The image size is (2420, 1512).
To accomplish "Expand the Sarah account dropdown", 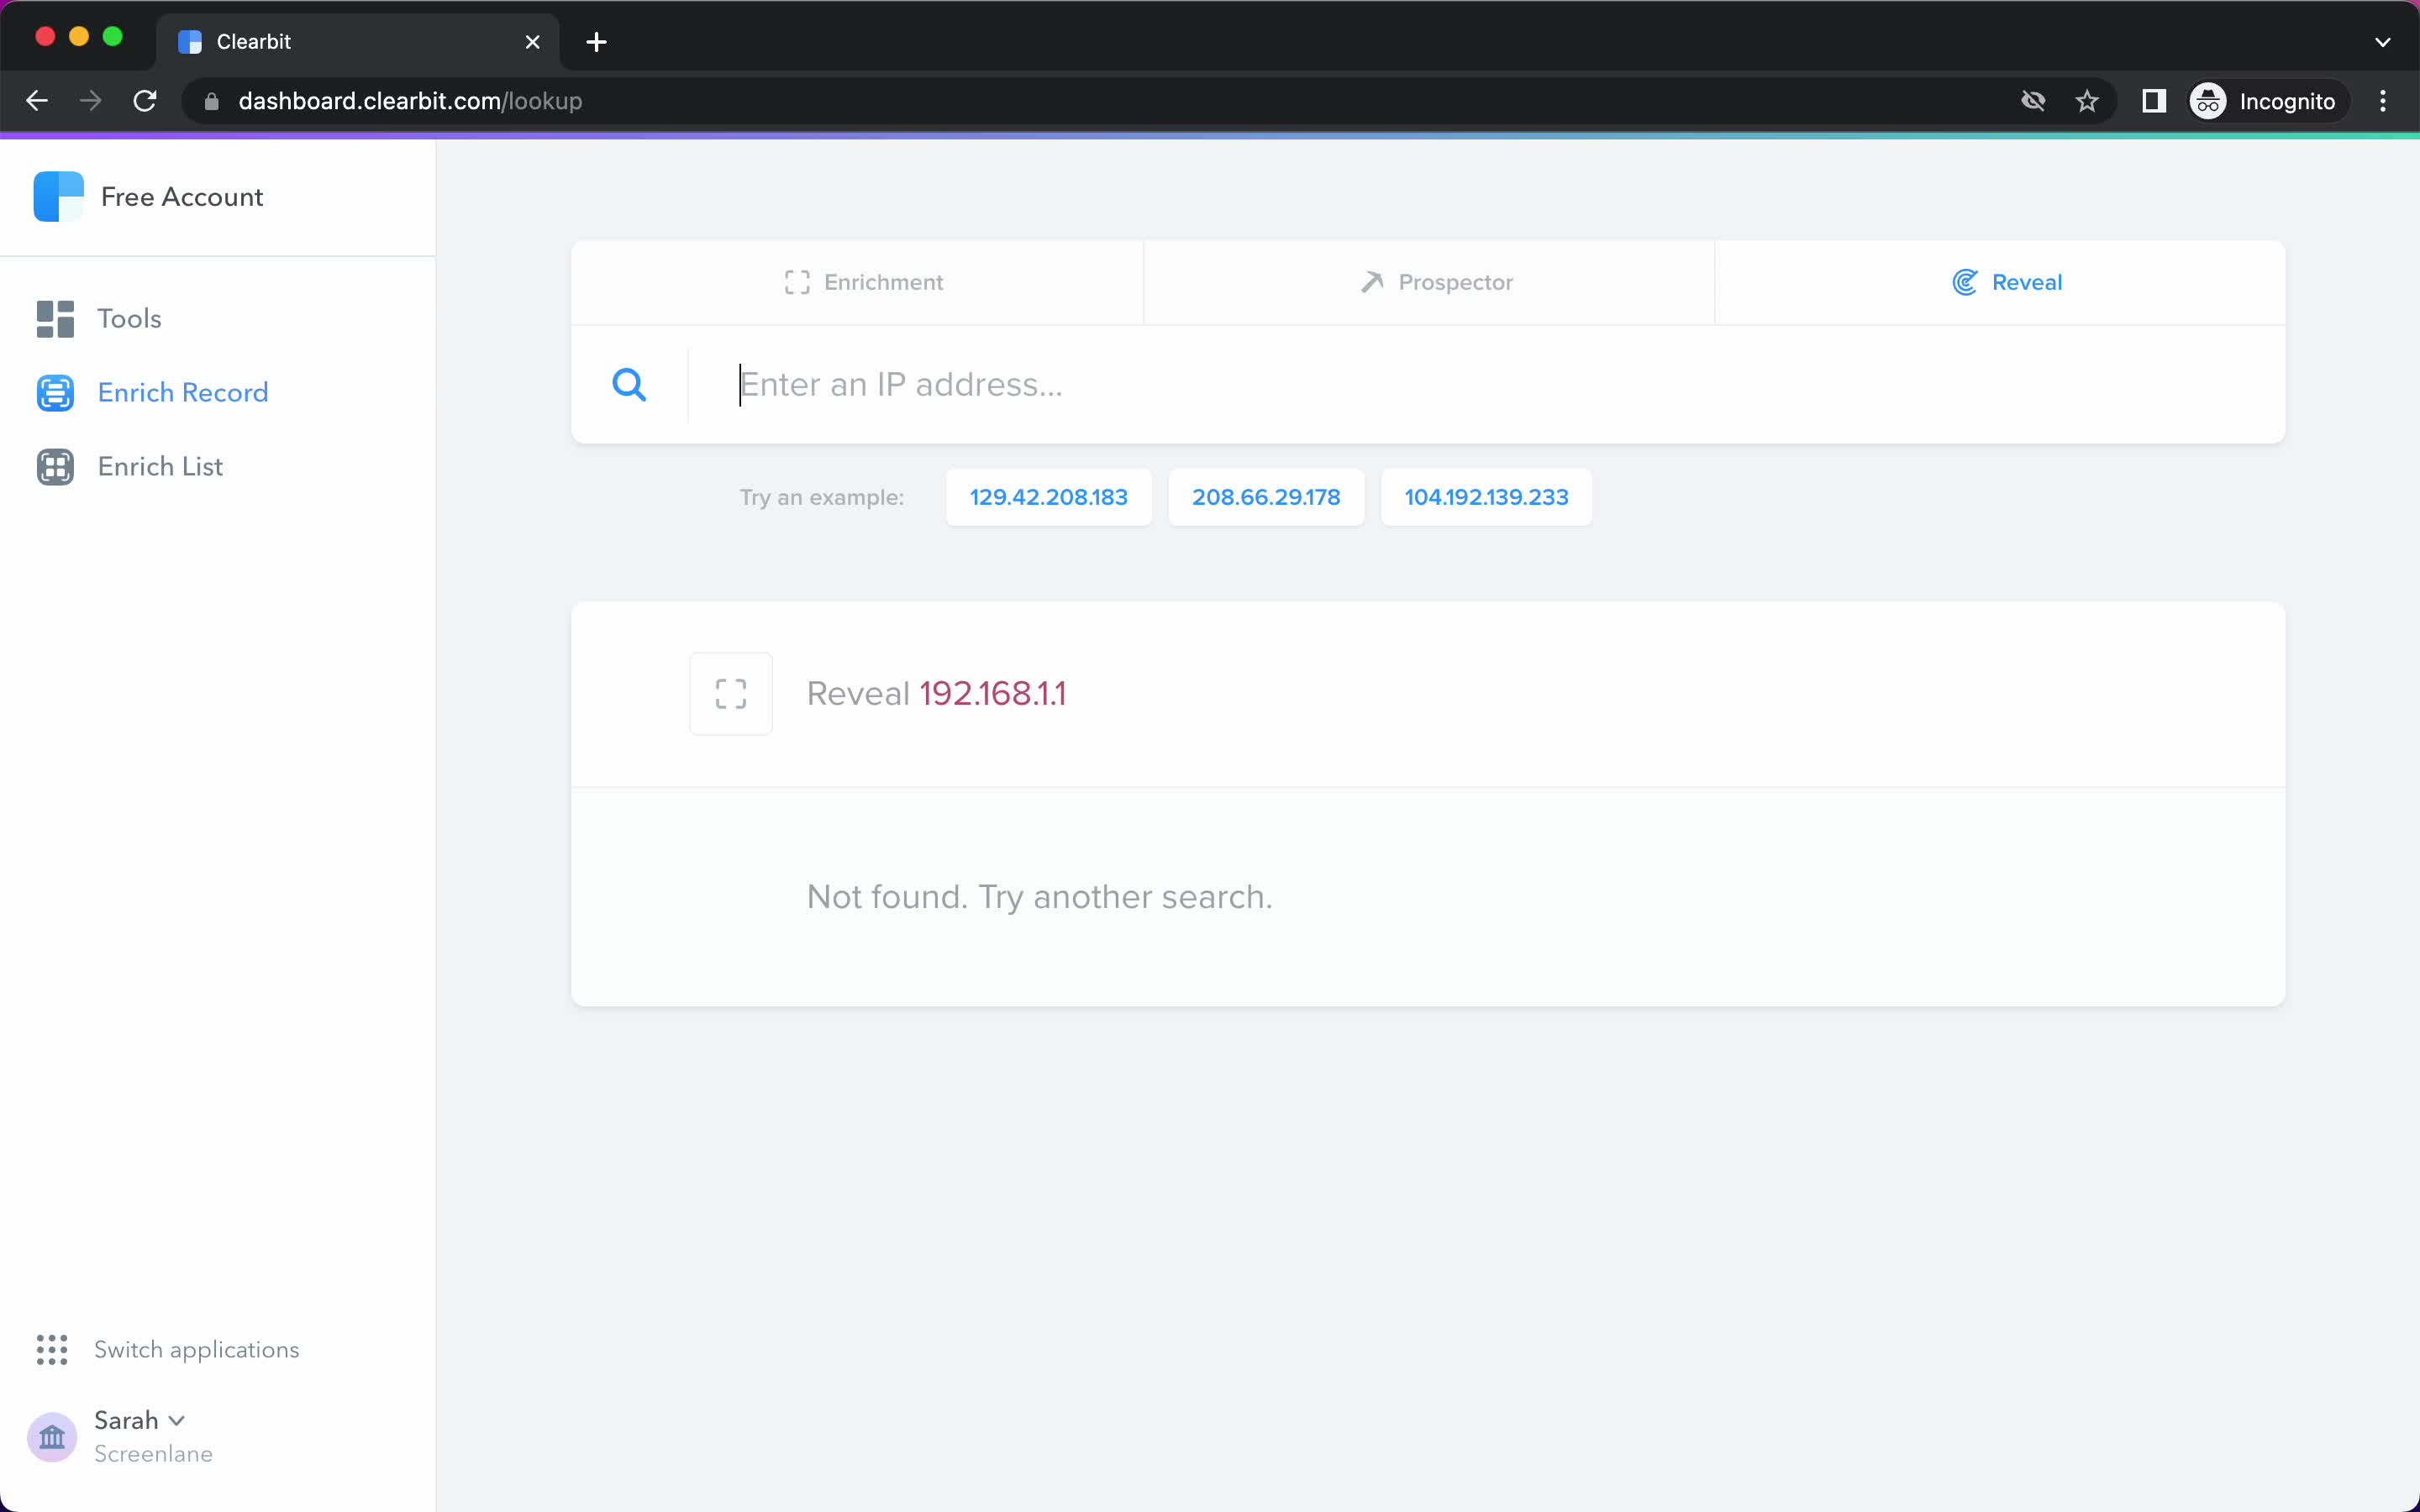I will coord(139,1420).
